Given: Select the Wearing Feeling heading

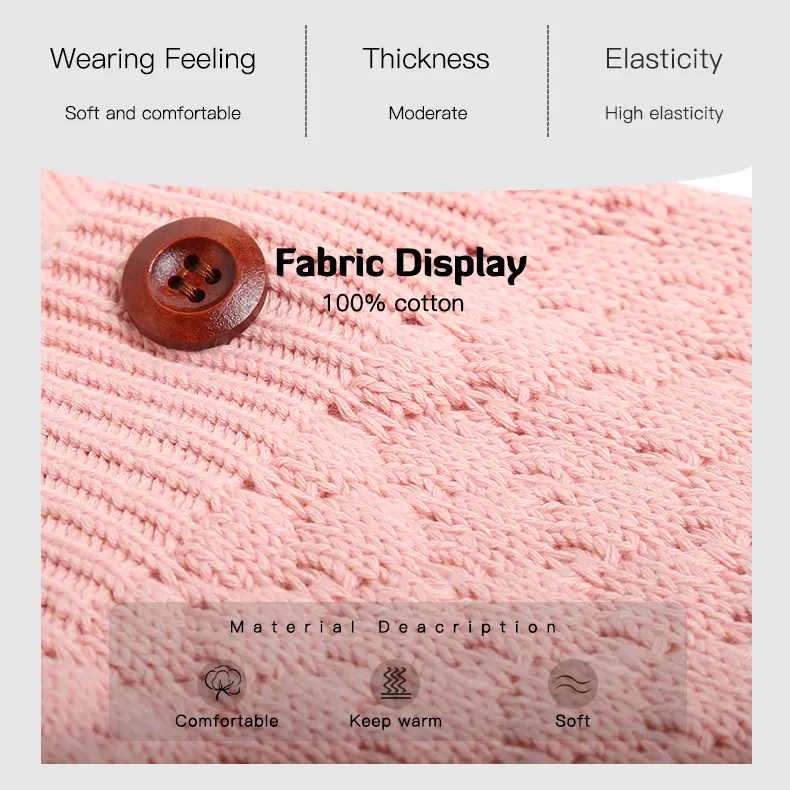Looking at the screenshot, I should coord(153,59).
